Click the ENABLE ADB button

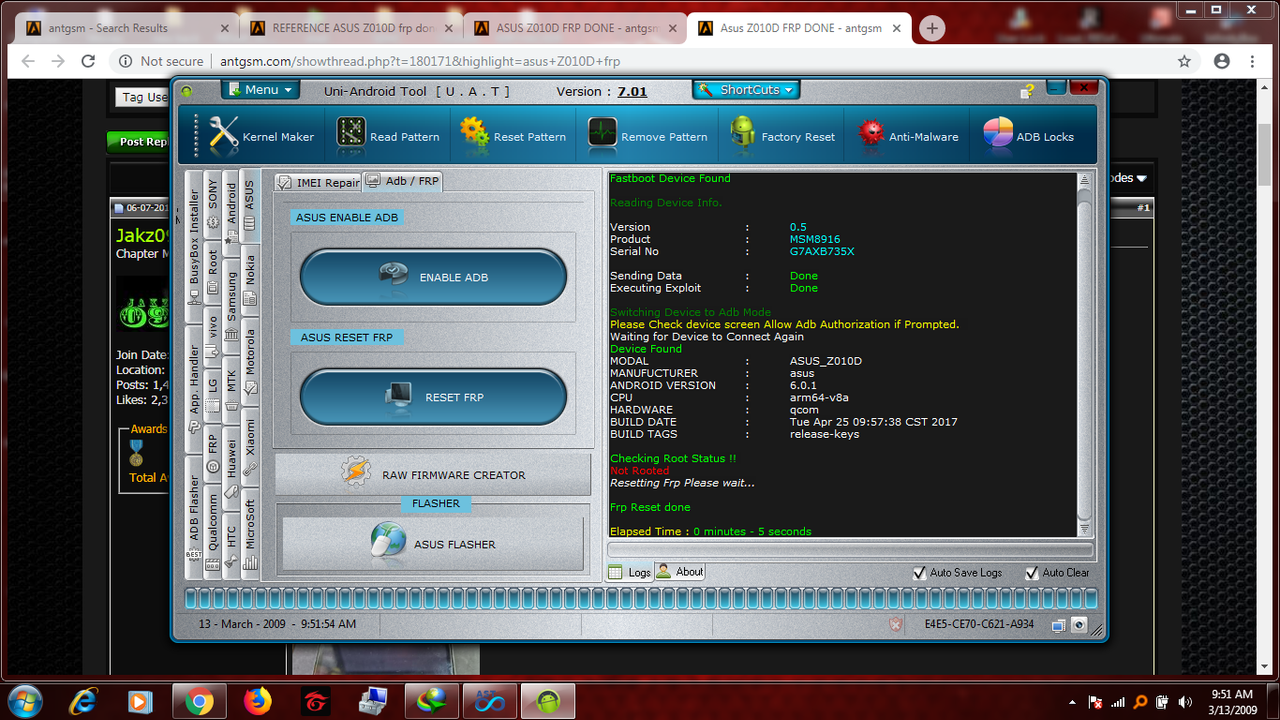(433, 277)
